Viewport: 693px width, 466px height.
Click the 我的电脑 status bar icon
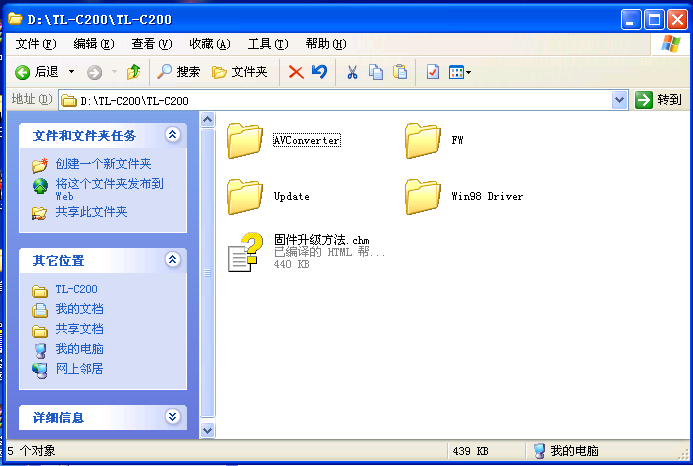(539, 451)
